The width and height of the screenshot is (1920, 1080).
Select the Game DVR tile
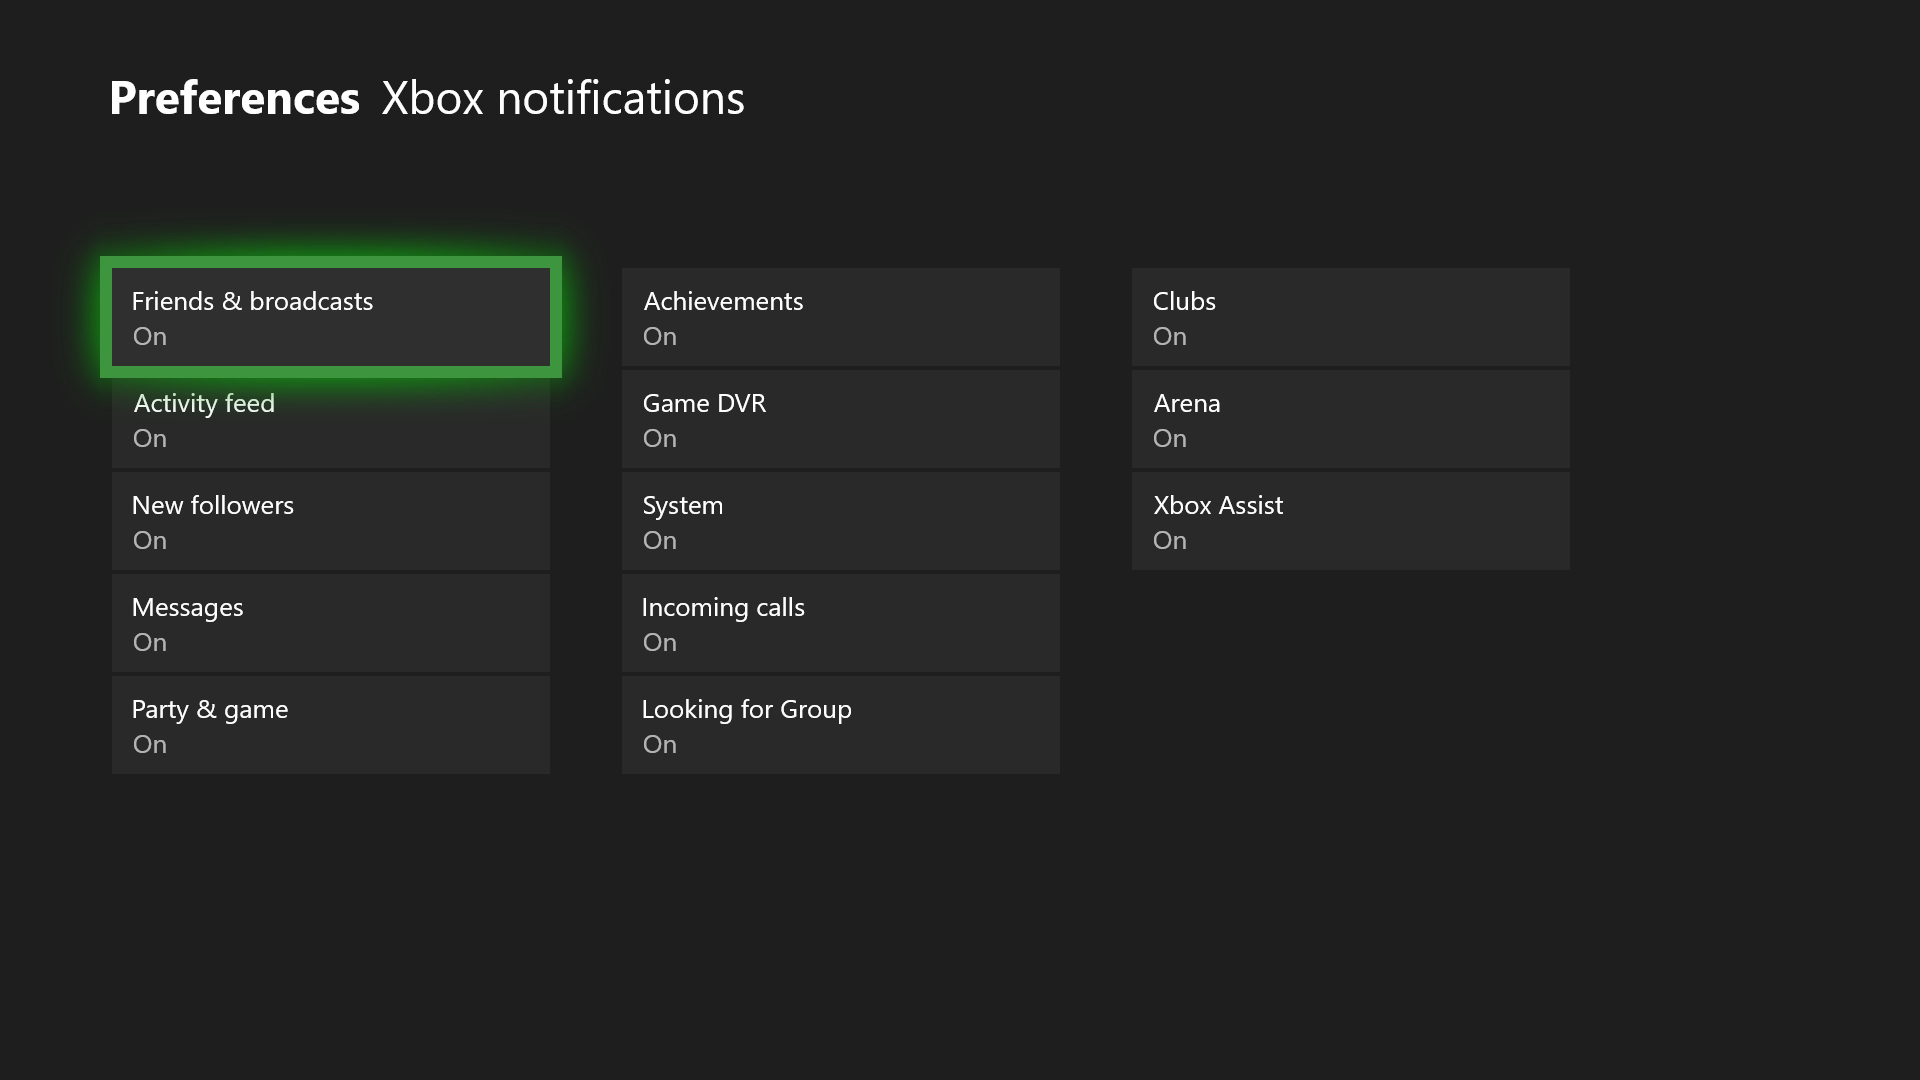pyautogui.click(x=840, y=420)
